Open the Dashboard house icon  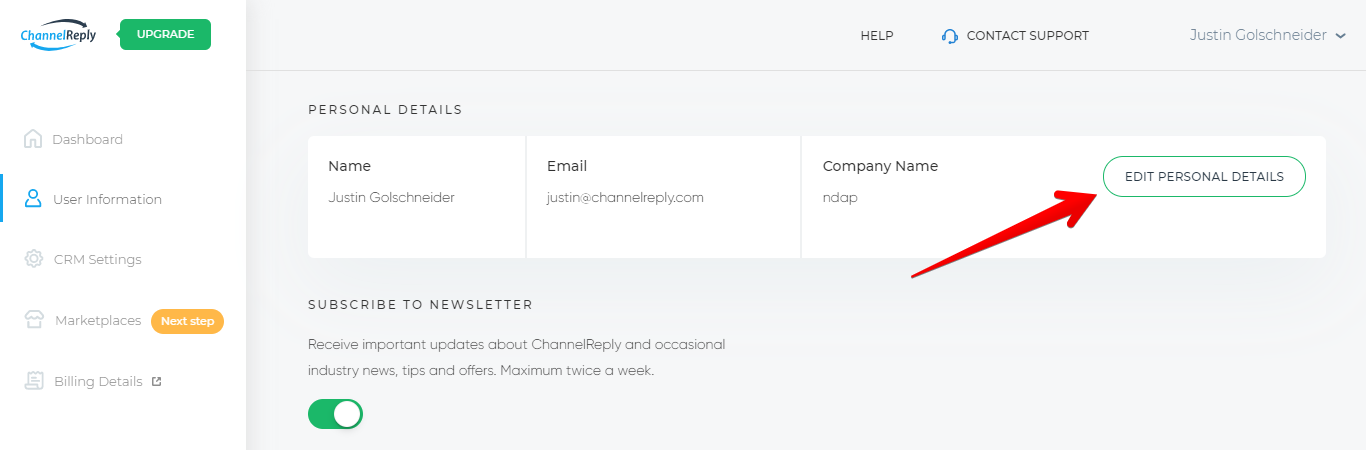(x=33, y=139)
